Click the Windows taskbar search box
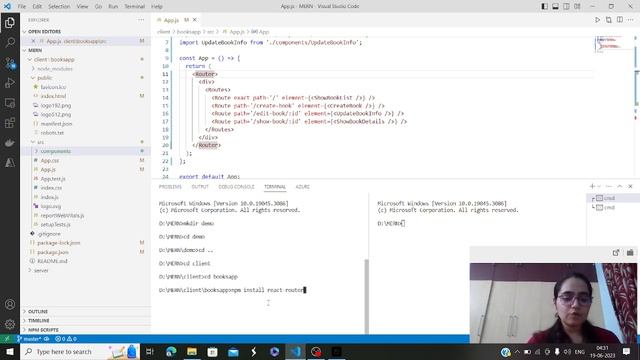This screenshot has height=360, width=640. pos(80,351)
